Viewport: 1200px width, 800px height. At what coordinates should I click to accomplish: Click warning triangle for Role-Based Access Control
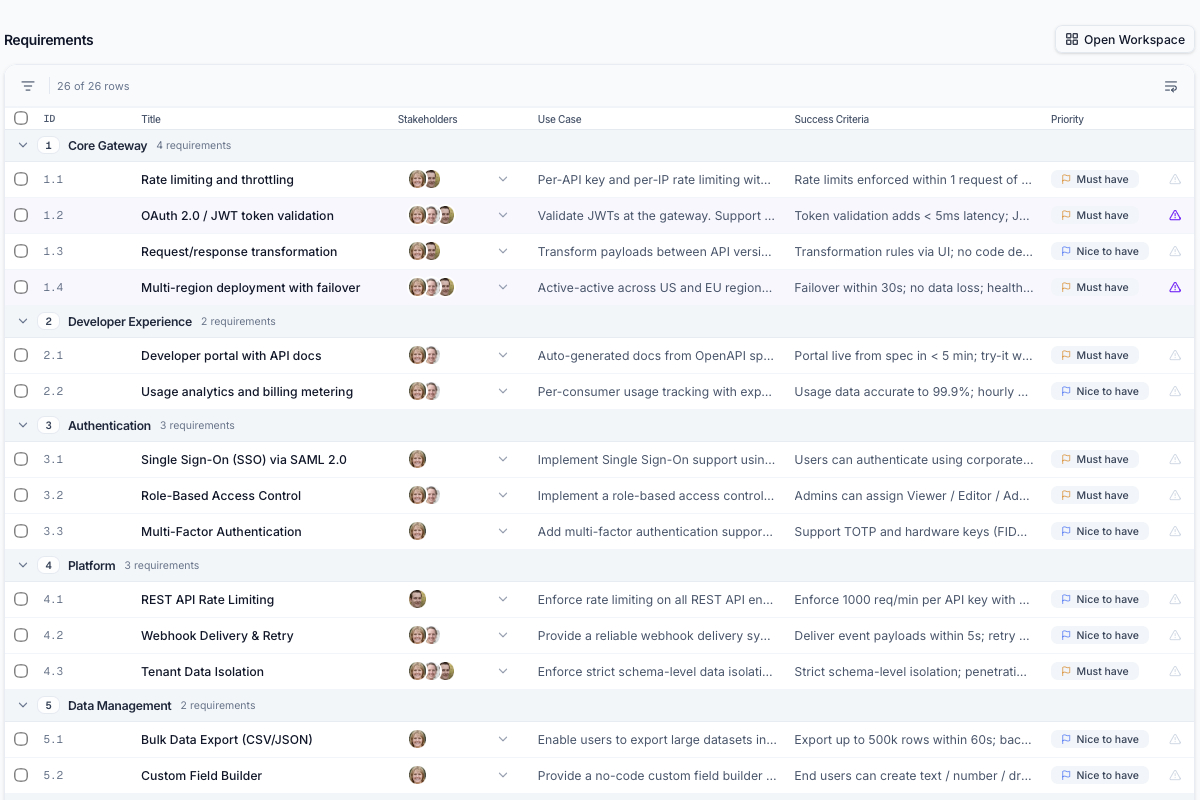[x=1175, y=496]
